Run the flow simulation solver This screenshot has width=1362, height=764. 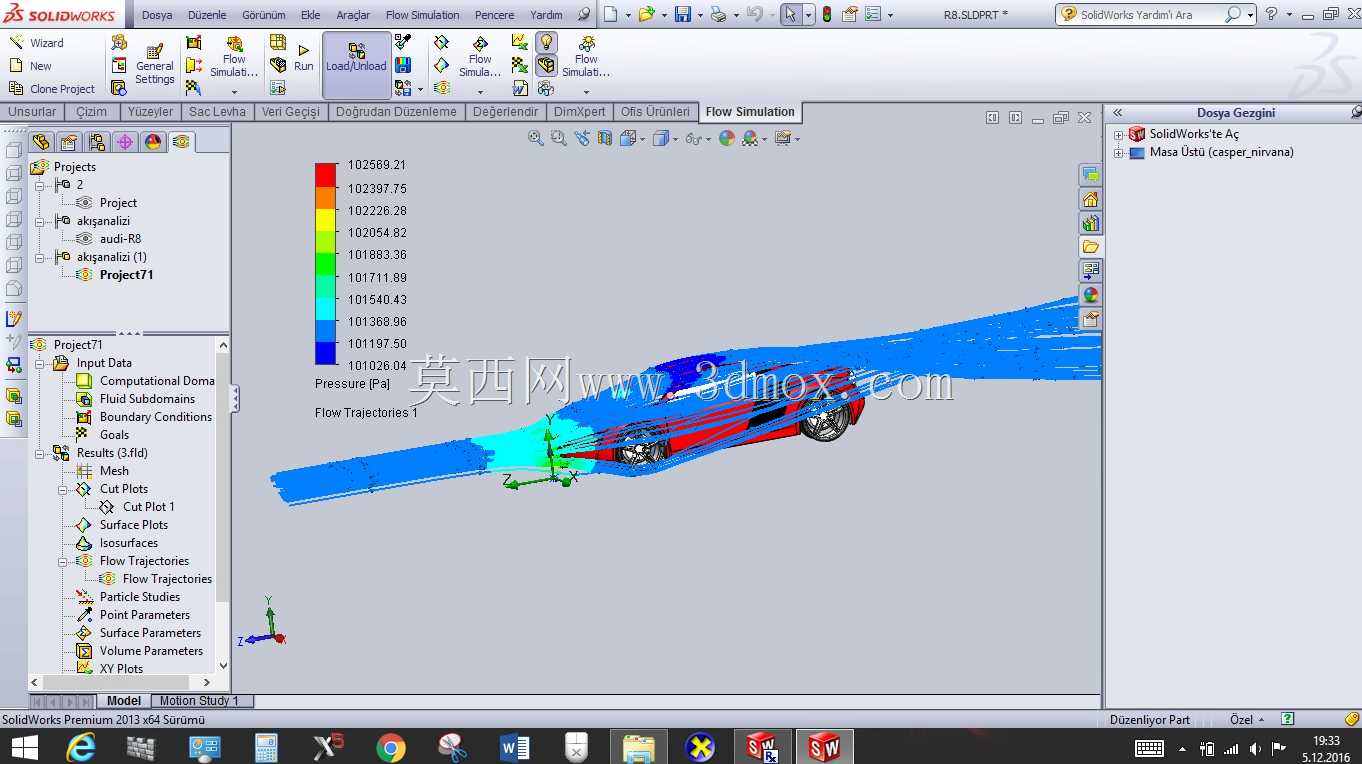(304, 59)
